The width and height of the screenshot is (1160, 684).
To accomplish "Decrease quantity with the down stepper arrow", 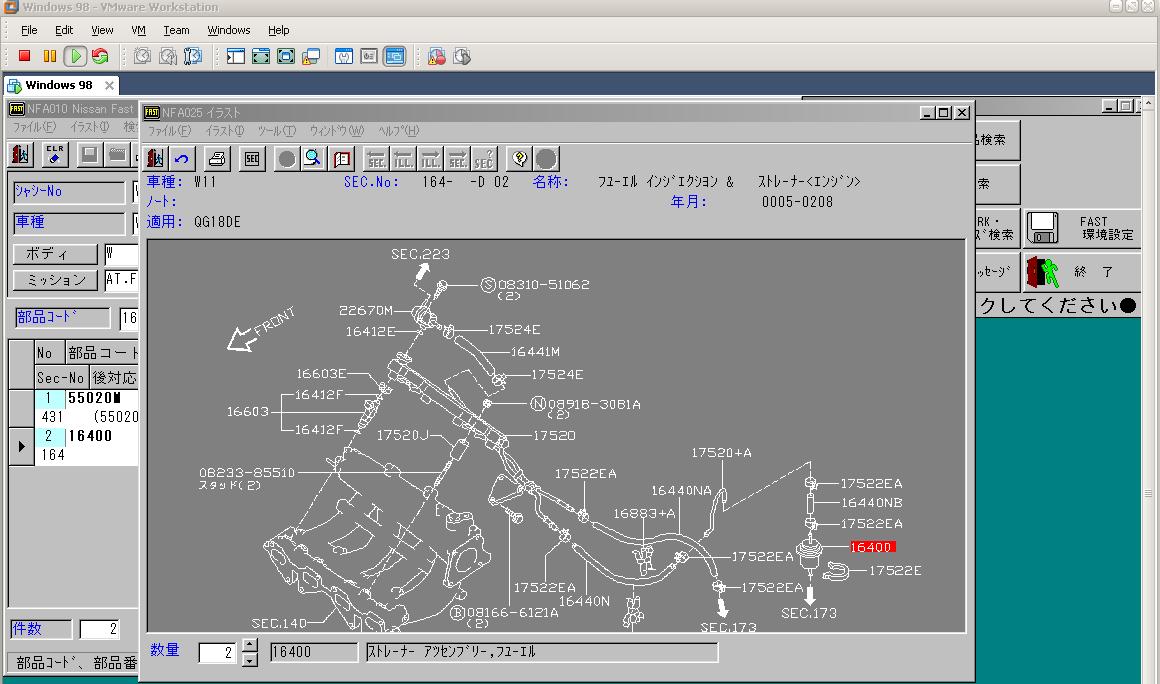I will (x=250, y=659).
